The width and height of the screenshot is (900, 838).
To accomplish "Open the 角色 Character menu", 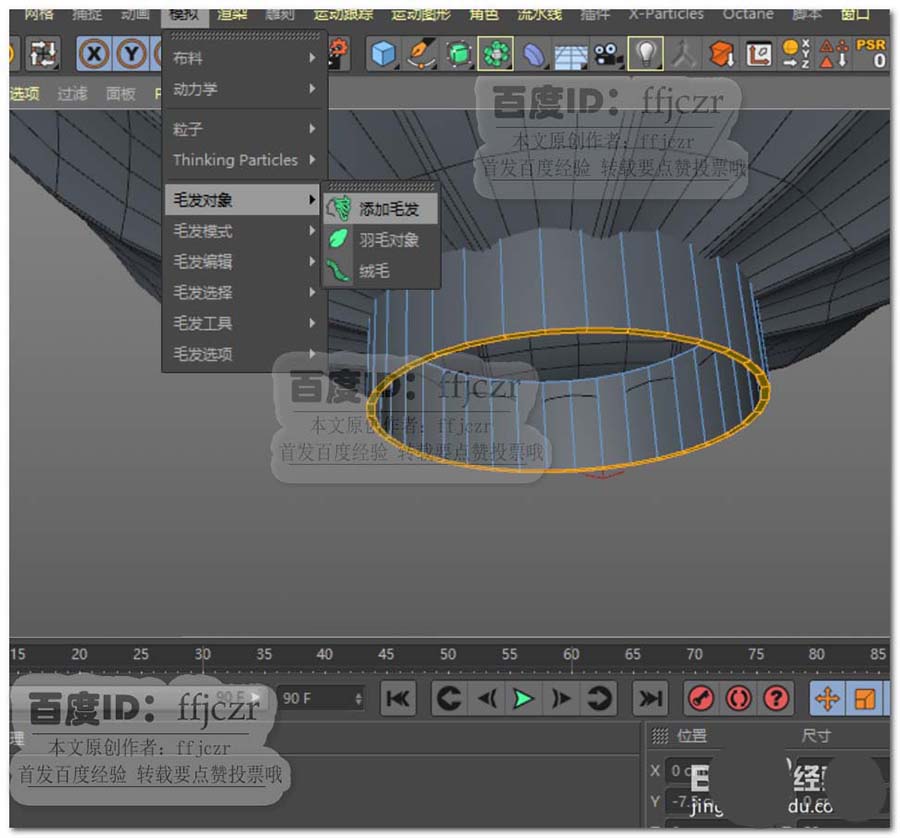I will point(484,14).
